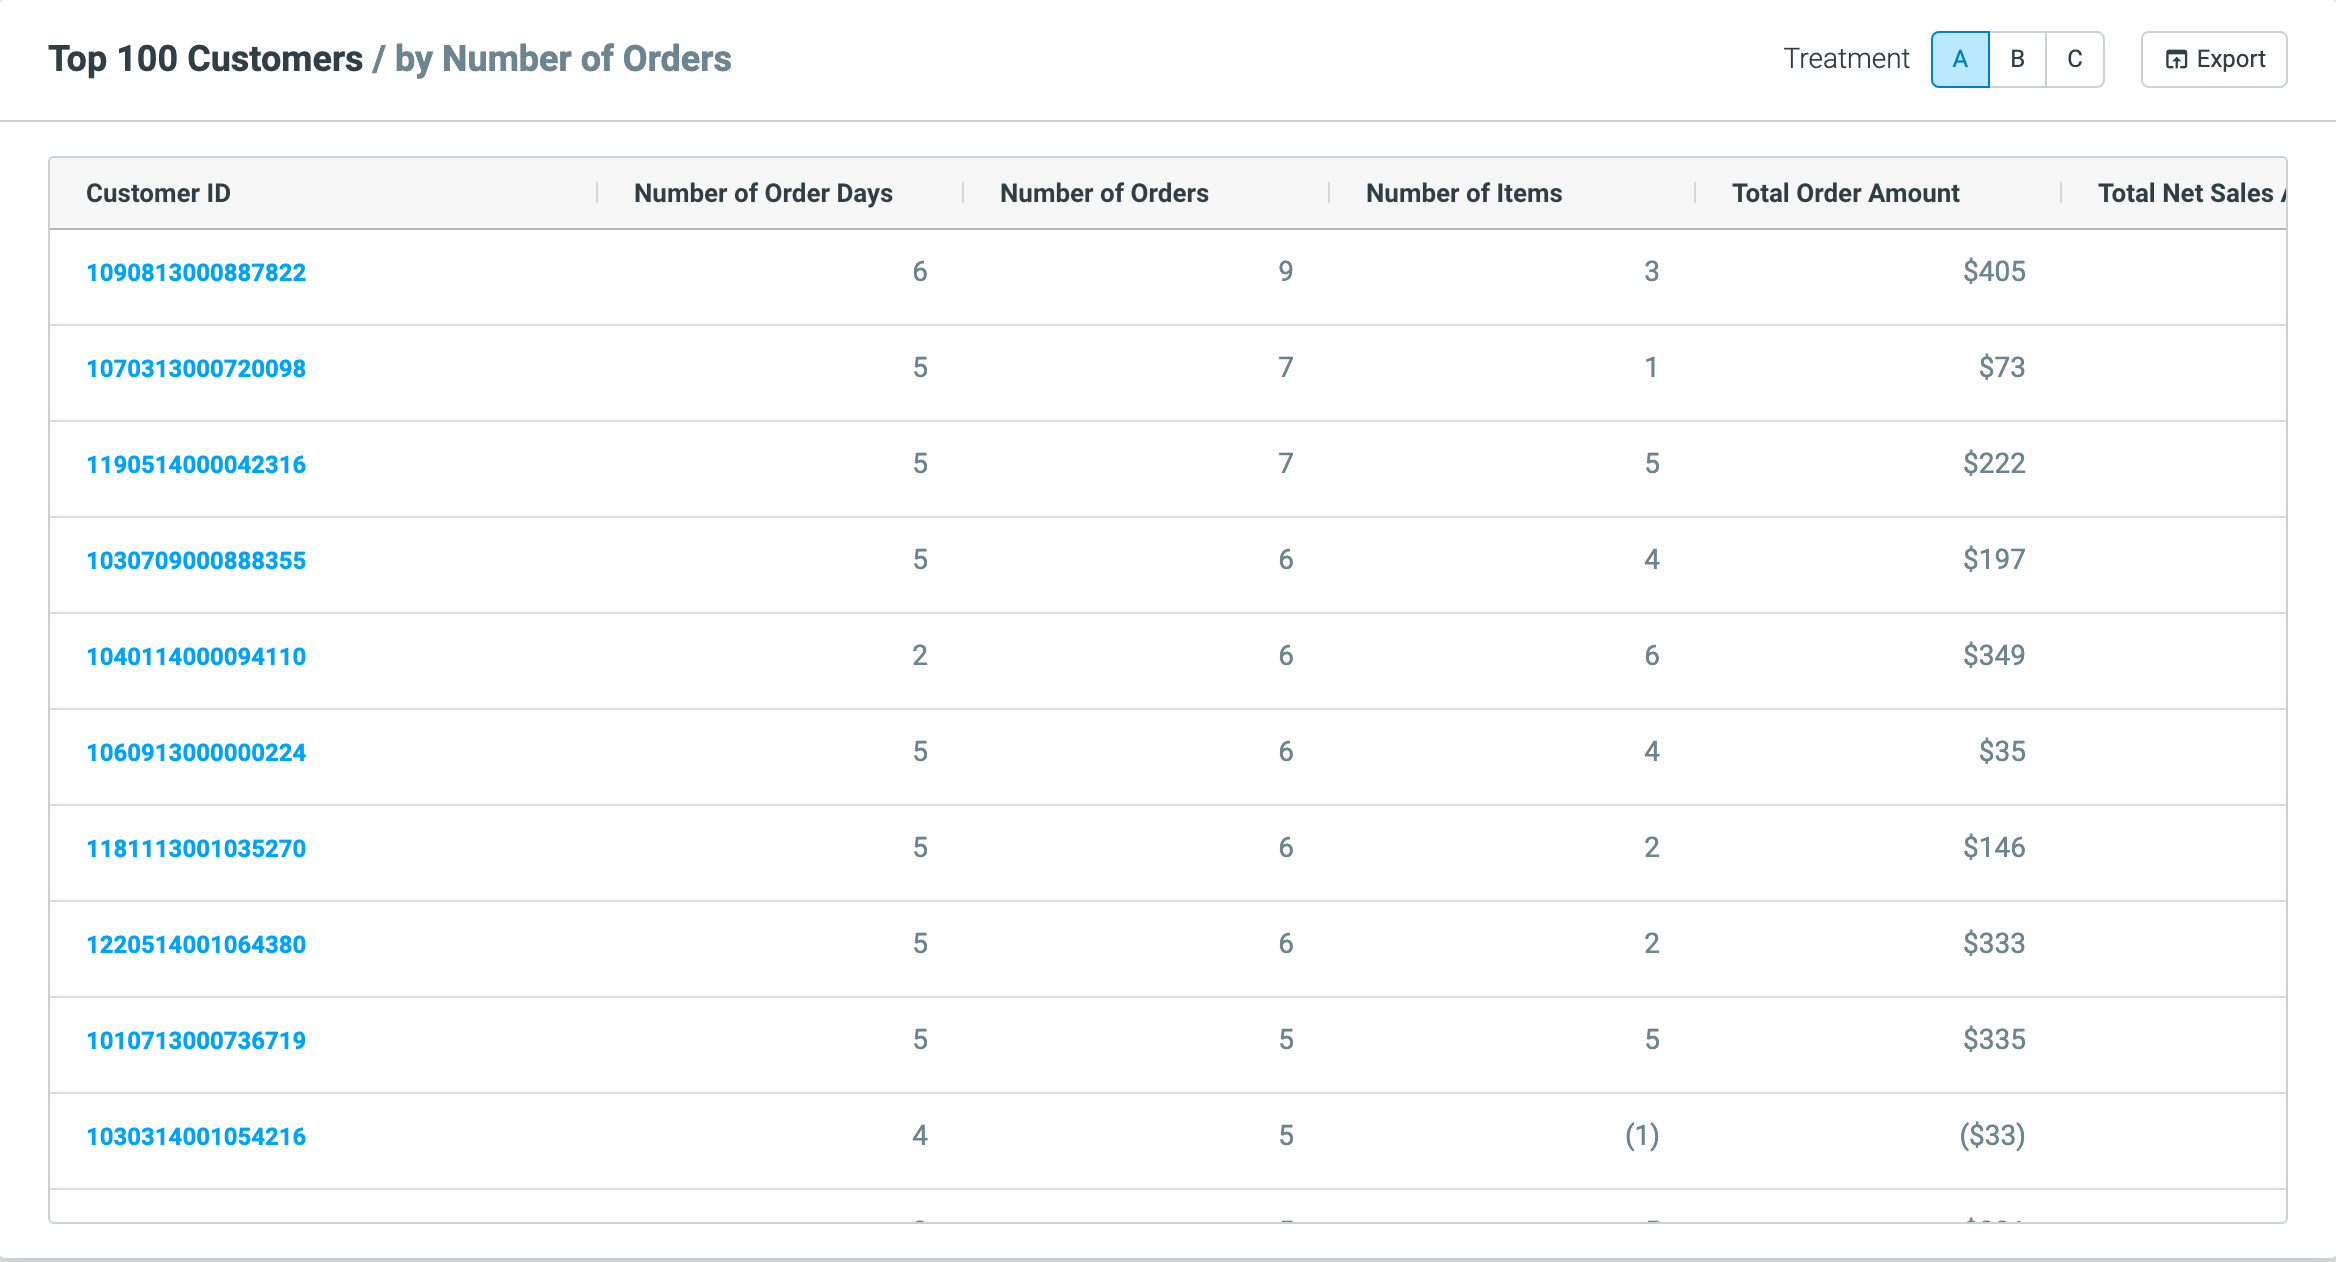The width and height of the screenshot is (2336, 1262).
Task: Open customer 1040114000094110
Action: [x=196, y=656]
